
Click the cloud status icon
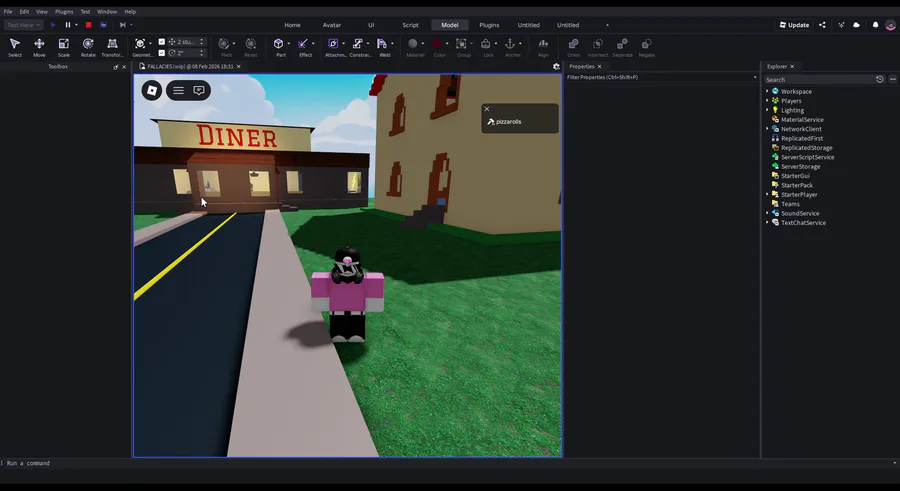click(856, 25)
